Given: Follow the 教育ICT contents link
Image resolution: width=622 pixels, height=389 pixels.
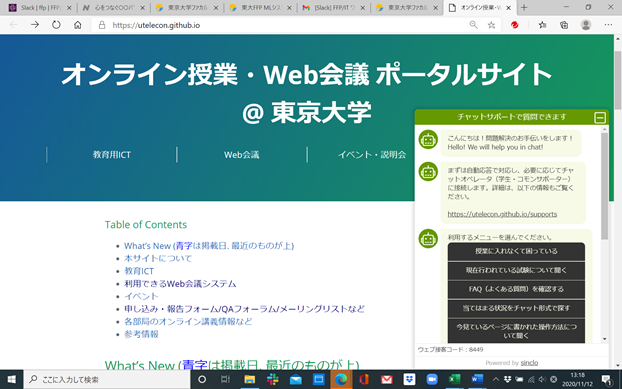Looking at the screenshot, I should tap(139, 271).
